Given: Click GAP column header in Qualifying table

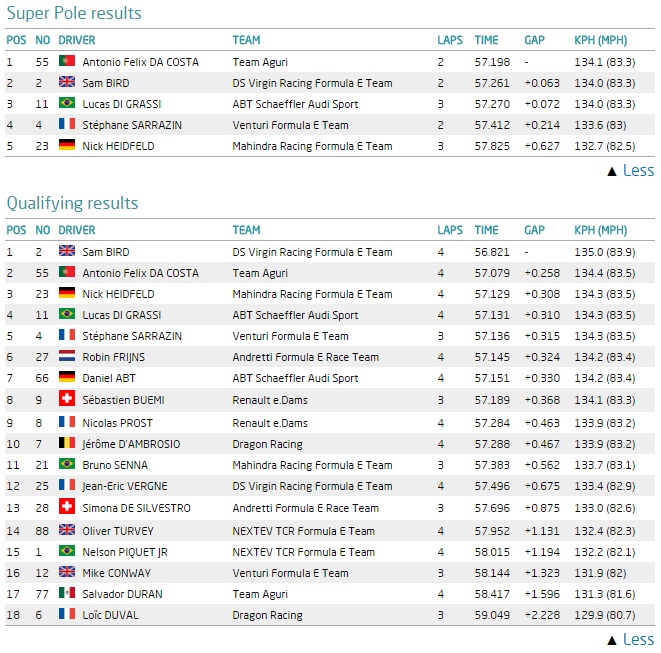Looking at the screenshot, I should click(535, 230).
